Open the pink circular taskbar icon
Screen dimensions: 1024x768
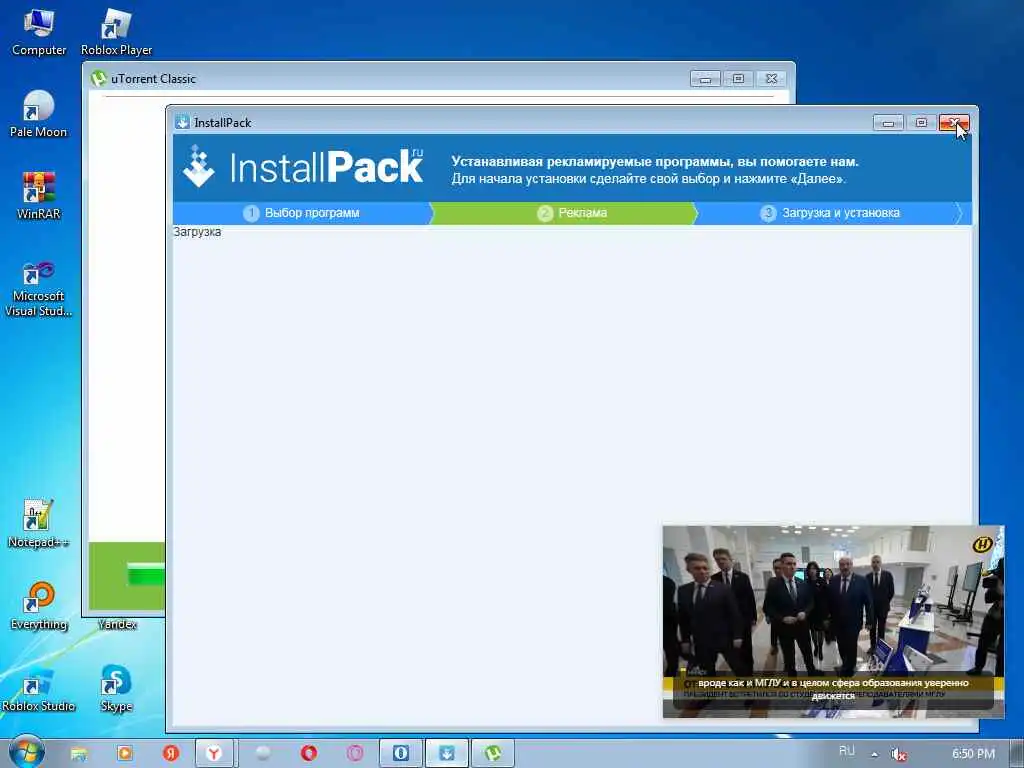tap(355, 754)
